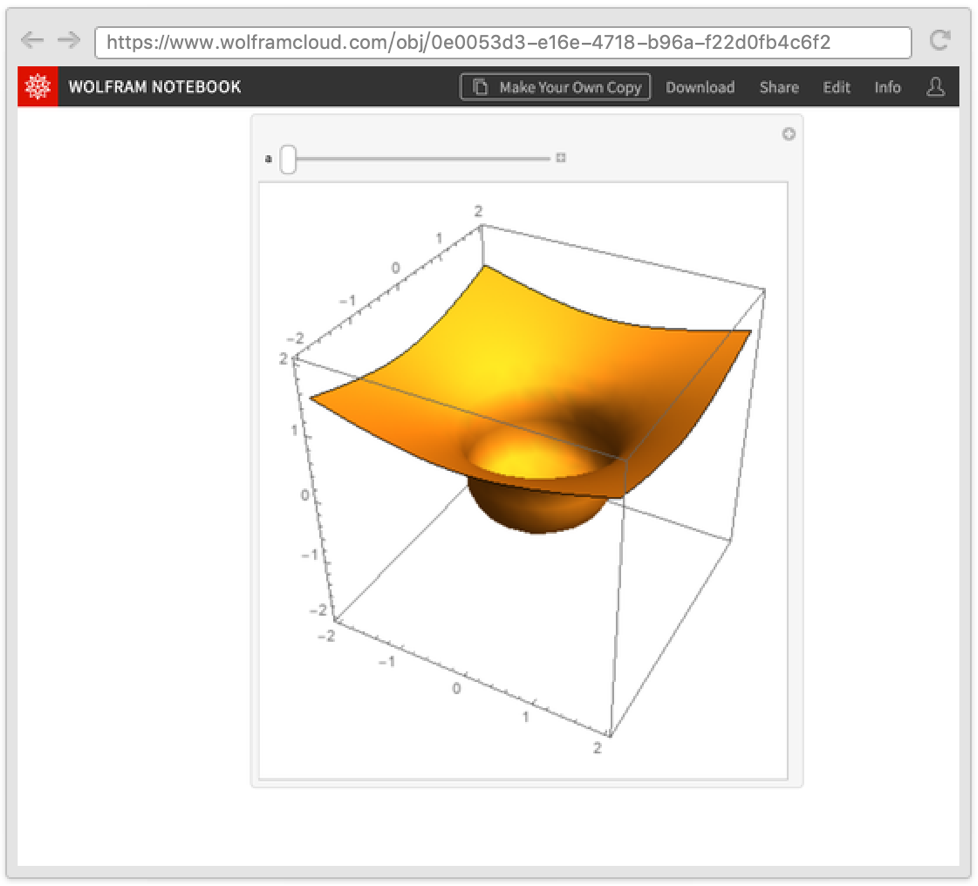Click the browser forward arrow
Image resolution: width=978 pixels, height=886 pixels.
click(68, 40)
